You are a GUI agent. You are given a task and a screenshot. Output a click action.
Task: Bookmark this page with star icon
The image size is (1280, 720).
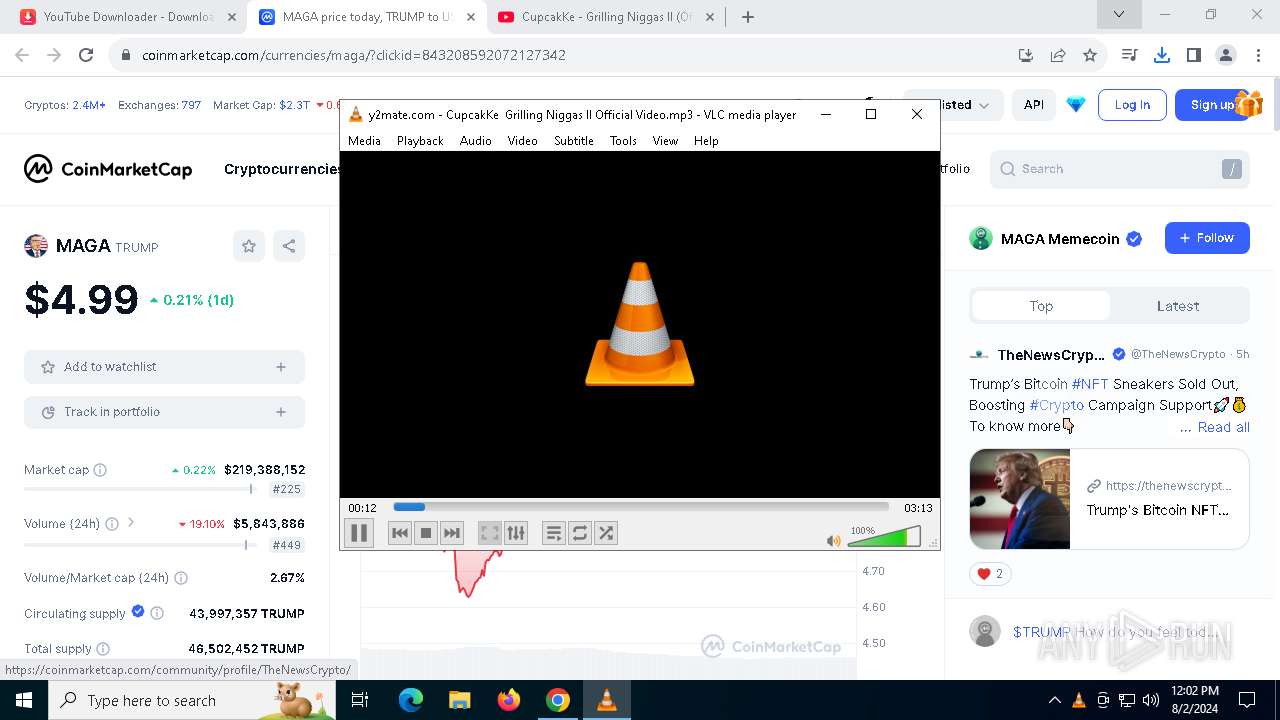coord(1090,55)
